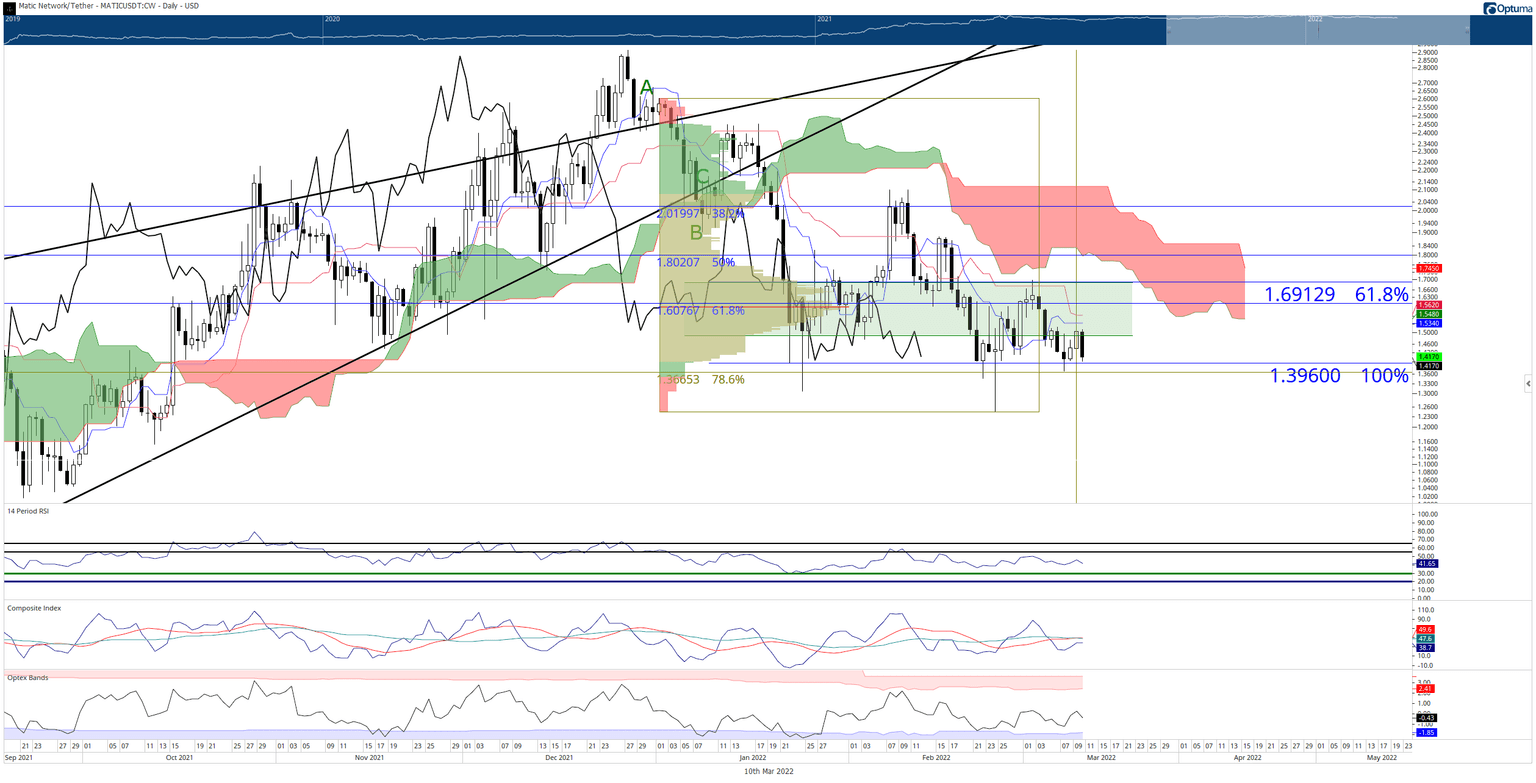This screenshot has height=783, width=1536.
Task: Click the Dec 2021 date axis label
Action: [559, 759]
